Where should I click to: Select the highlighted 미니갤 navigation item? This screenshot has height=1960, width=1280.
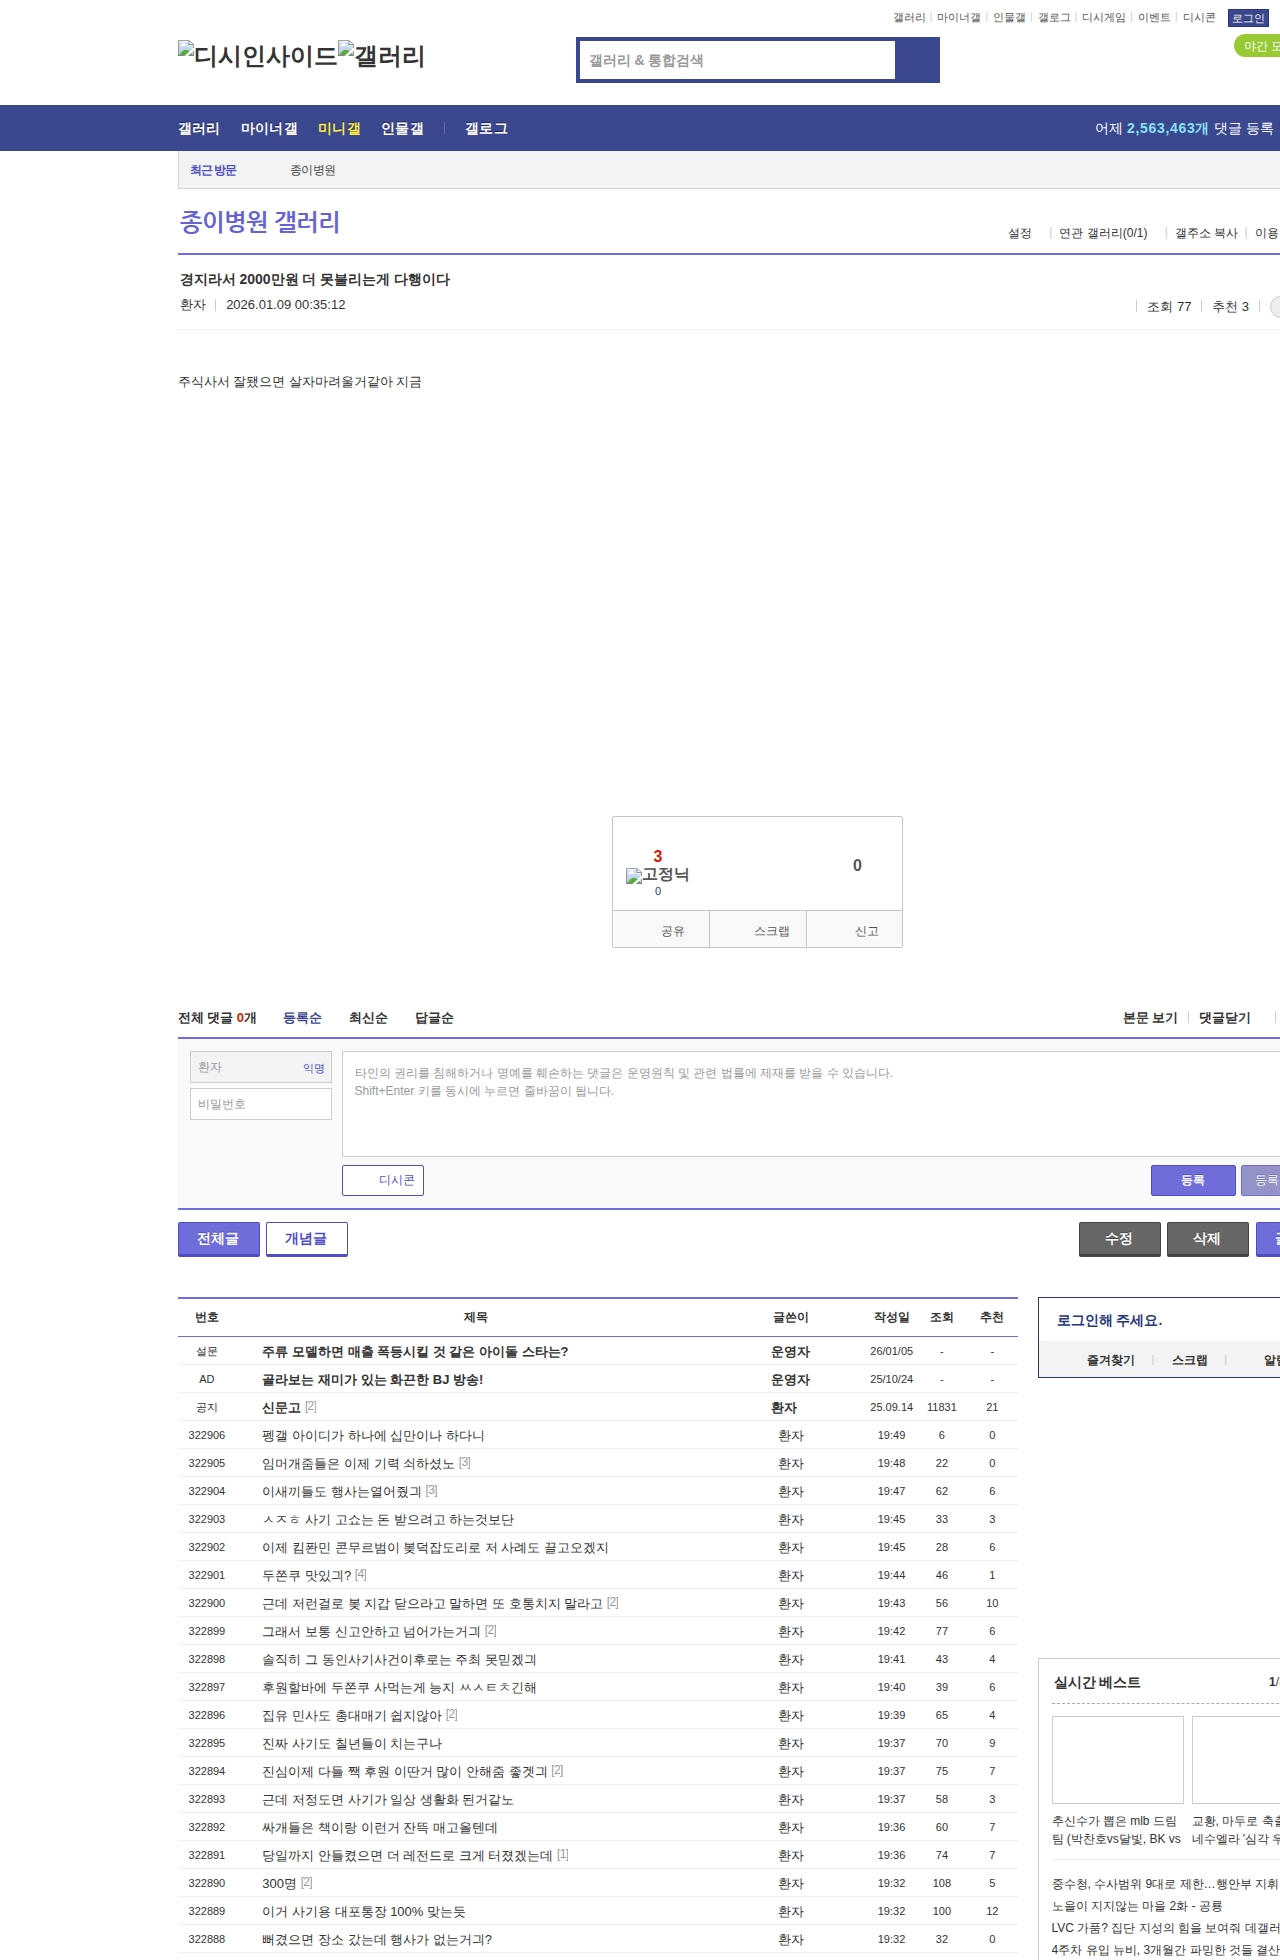point(339,128)
